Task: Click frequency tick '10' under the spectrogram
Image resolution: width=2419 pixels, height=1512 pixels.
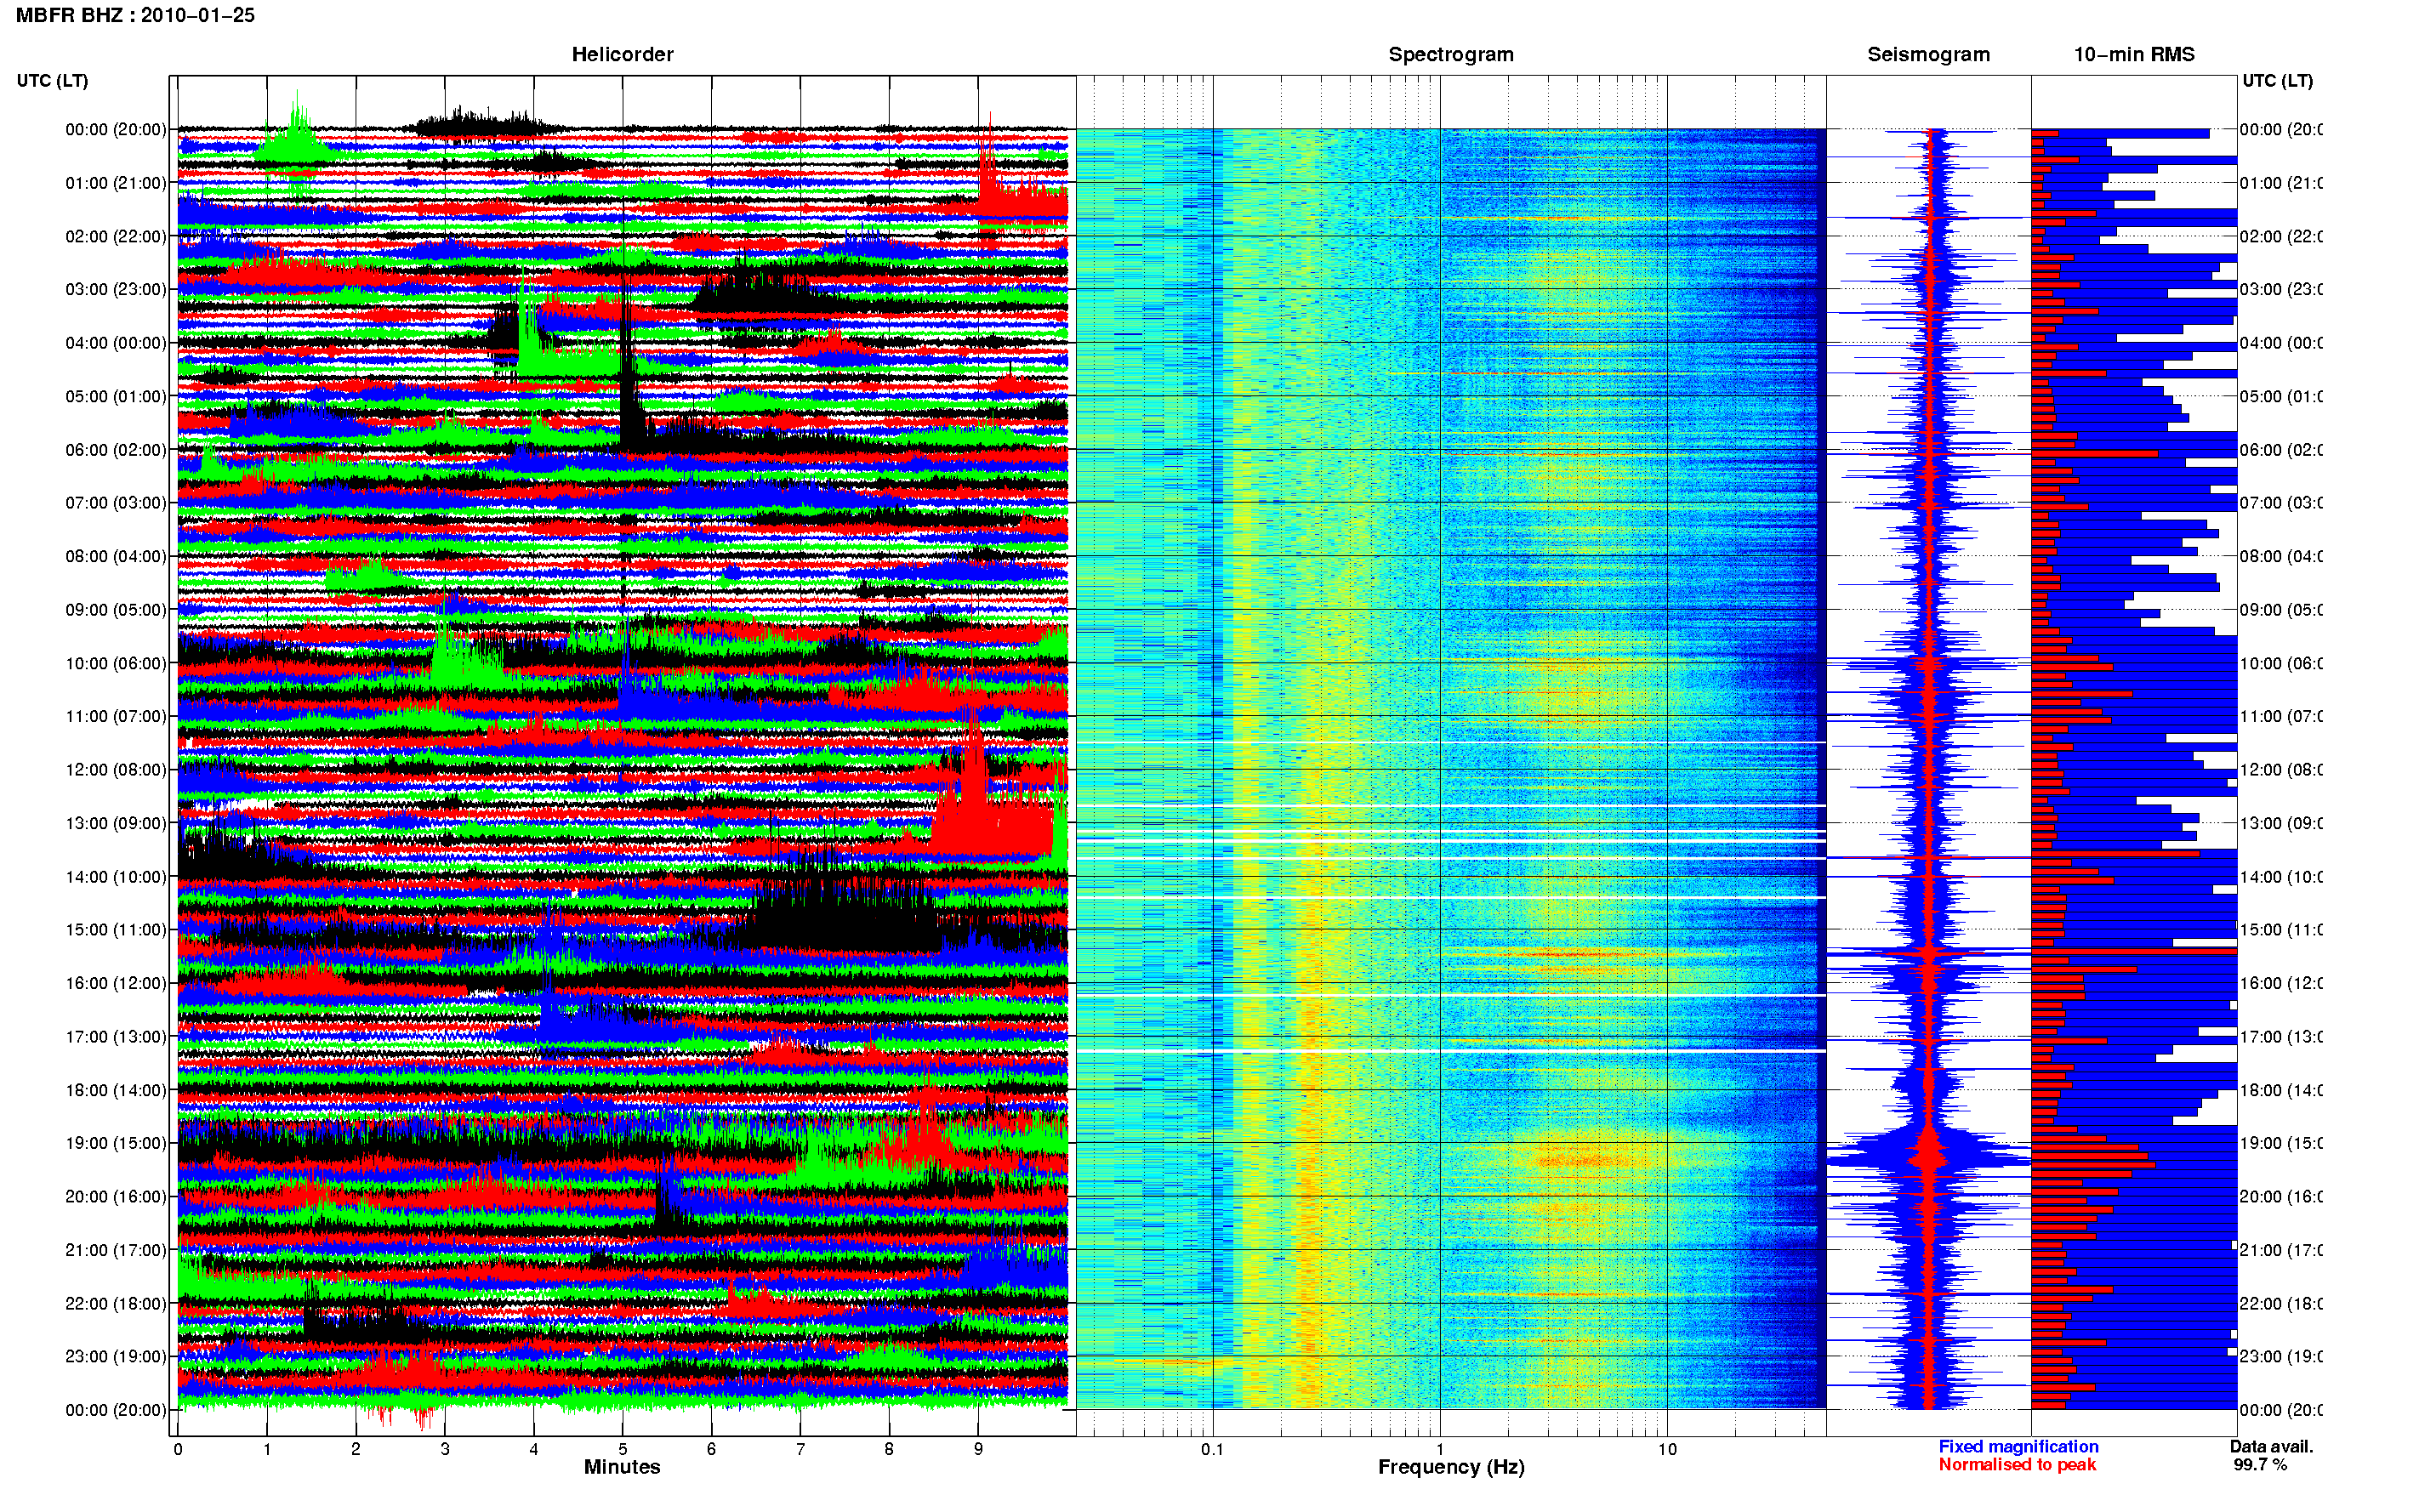Action: point(1667,1449)
